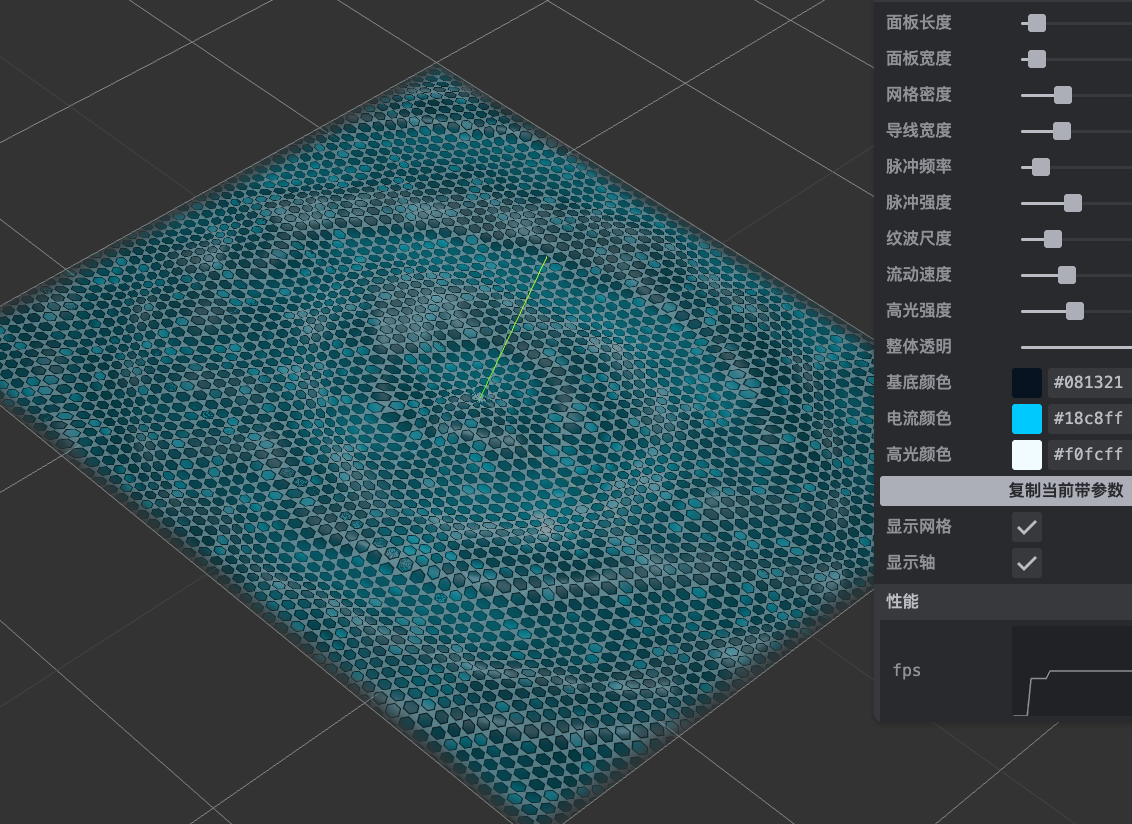Disable the 显示轴 checkbox
This screenshot has height=824, width=1132.
coord(1027,563)
